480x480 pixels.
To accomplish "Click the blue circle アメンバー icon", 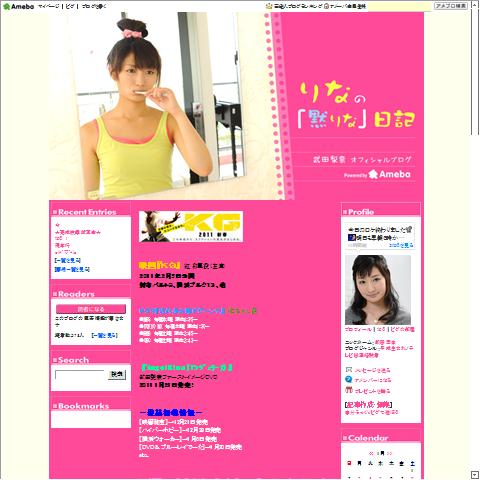I will coord(349,379).
